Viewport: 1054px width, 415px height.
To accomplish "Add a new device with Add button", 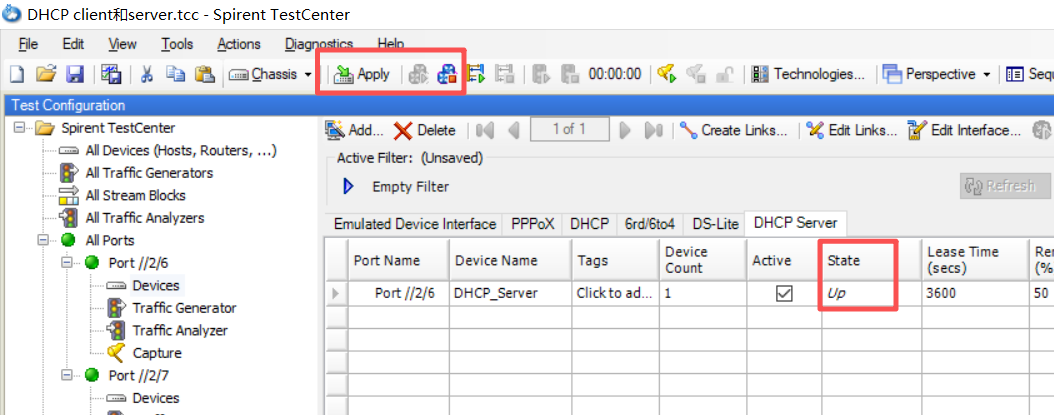I will point(354,130).
